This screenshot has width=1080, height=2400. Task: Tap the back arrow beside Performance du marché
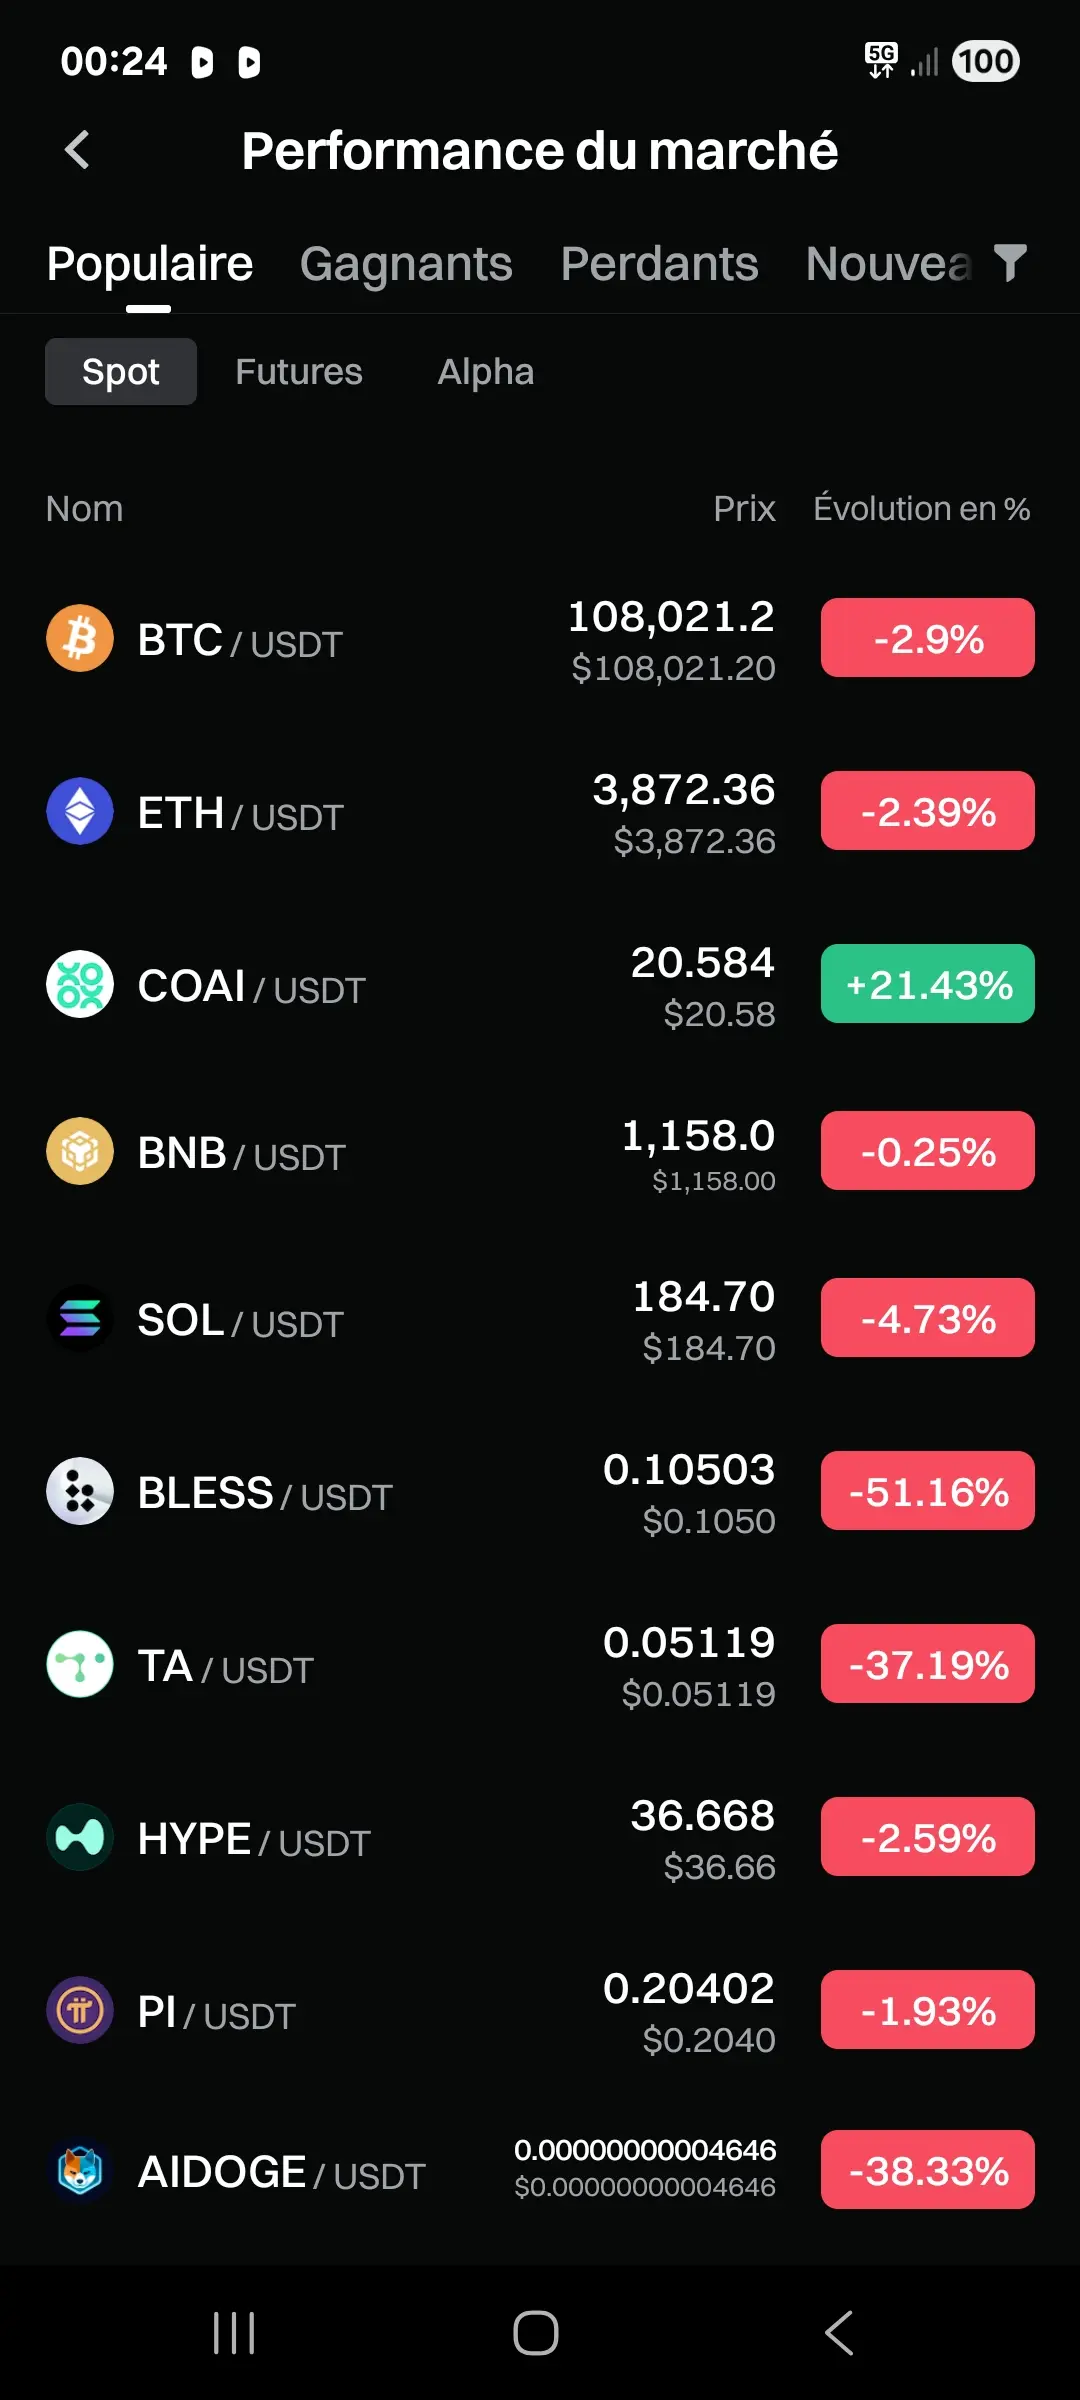77,151
